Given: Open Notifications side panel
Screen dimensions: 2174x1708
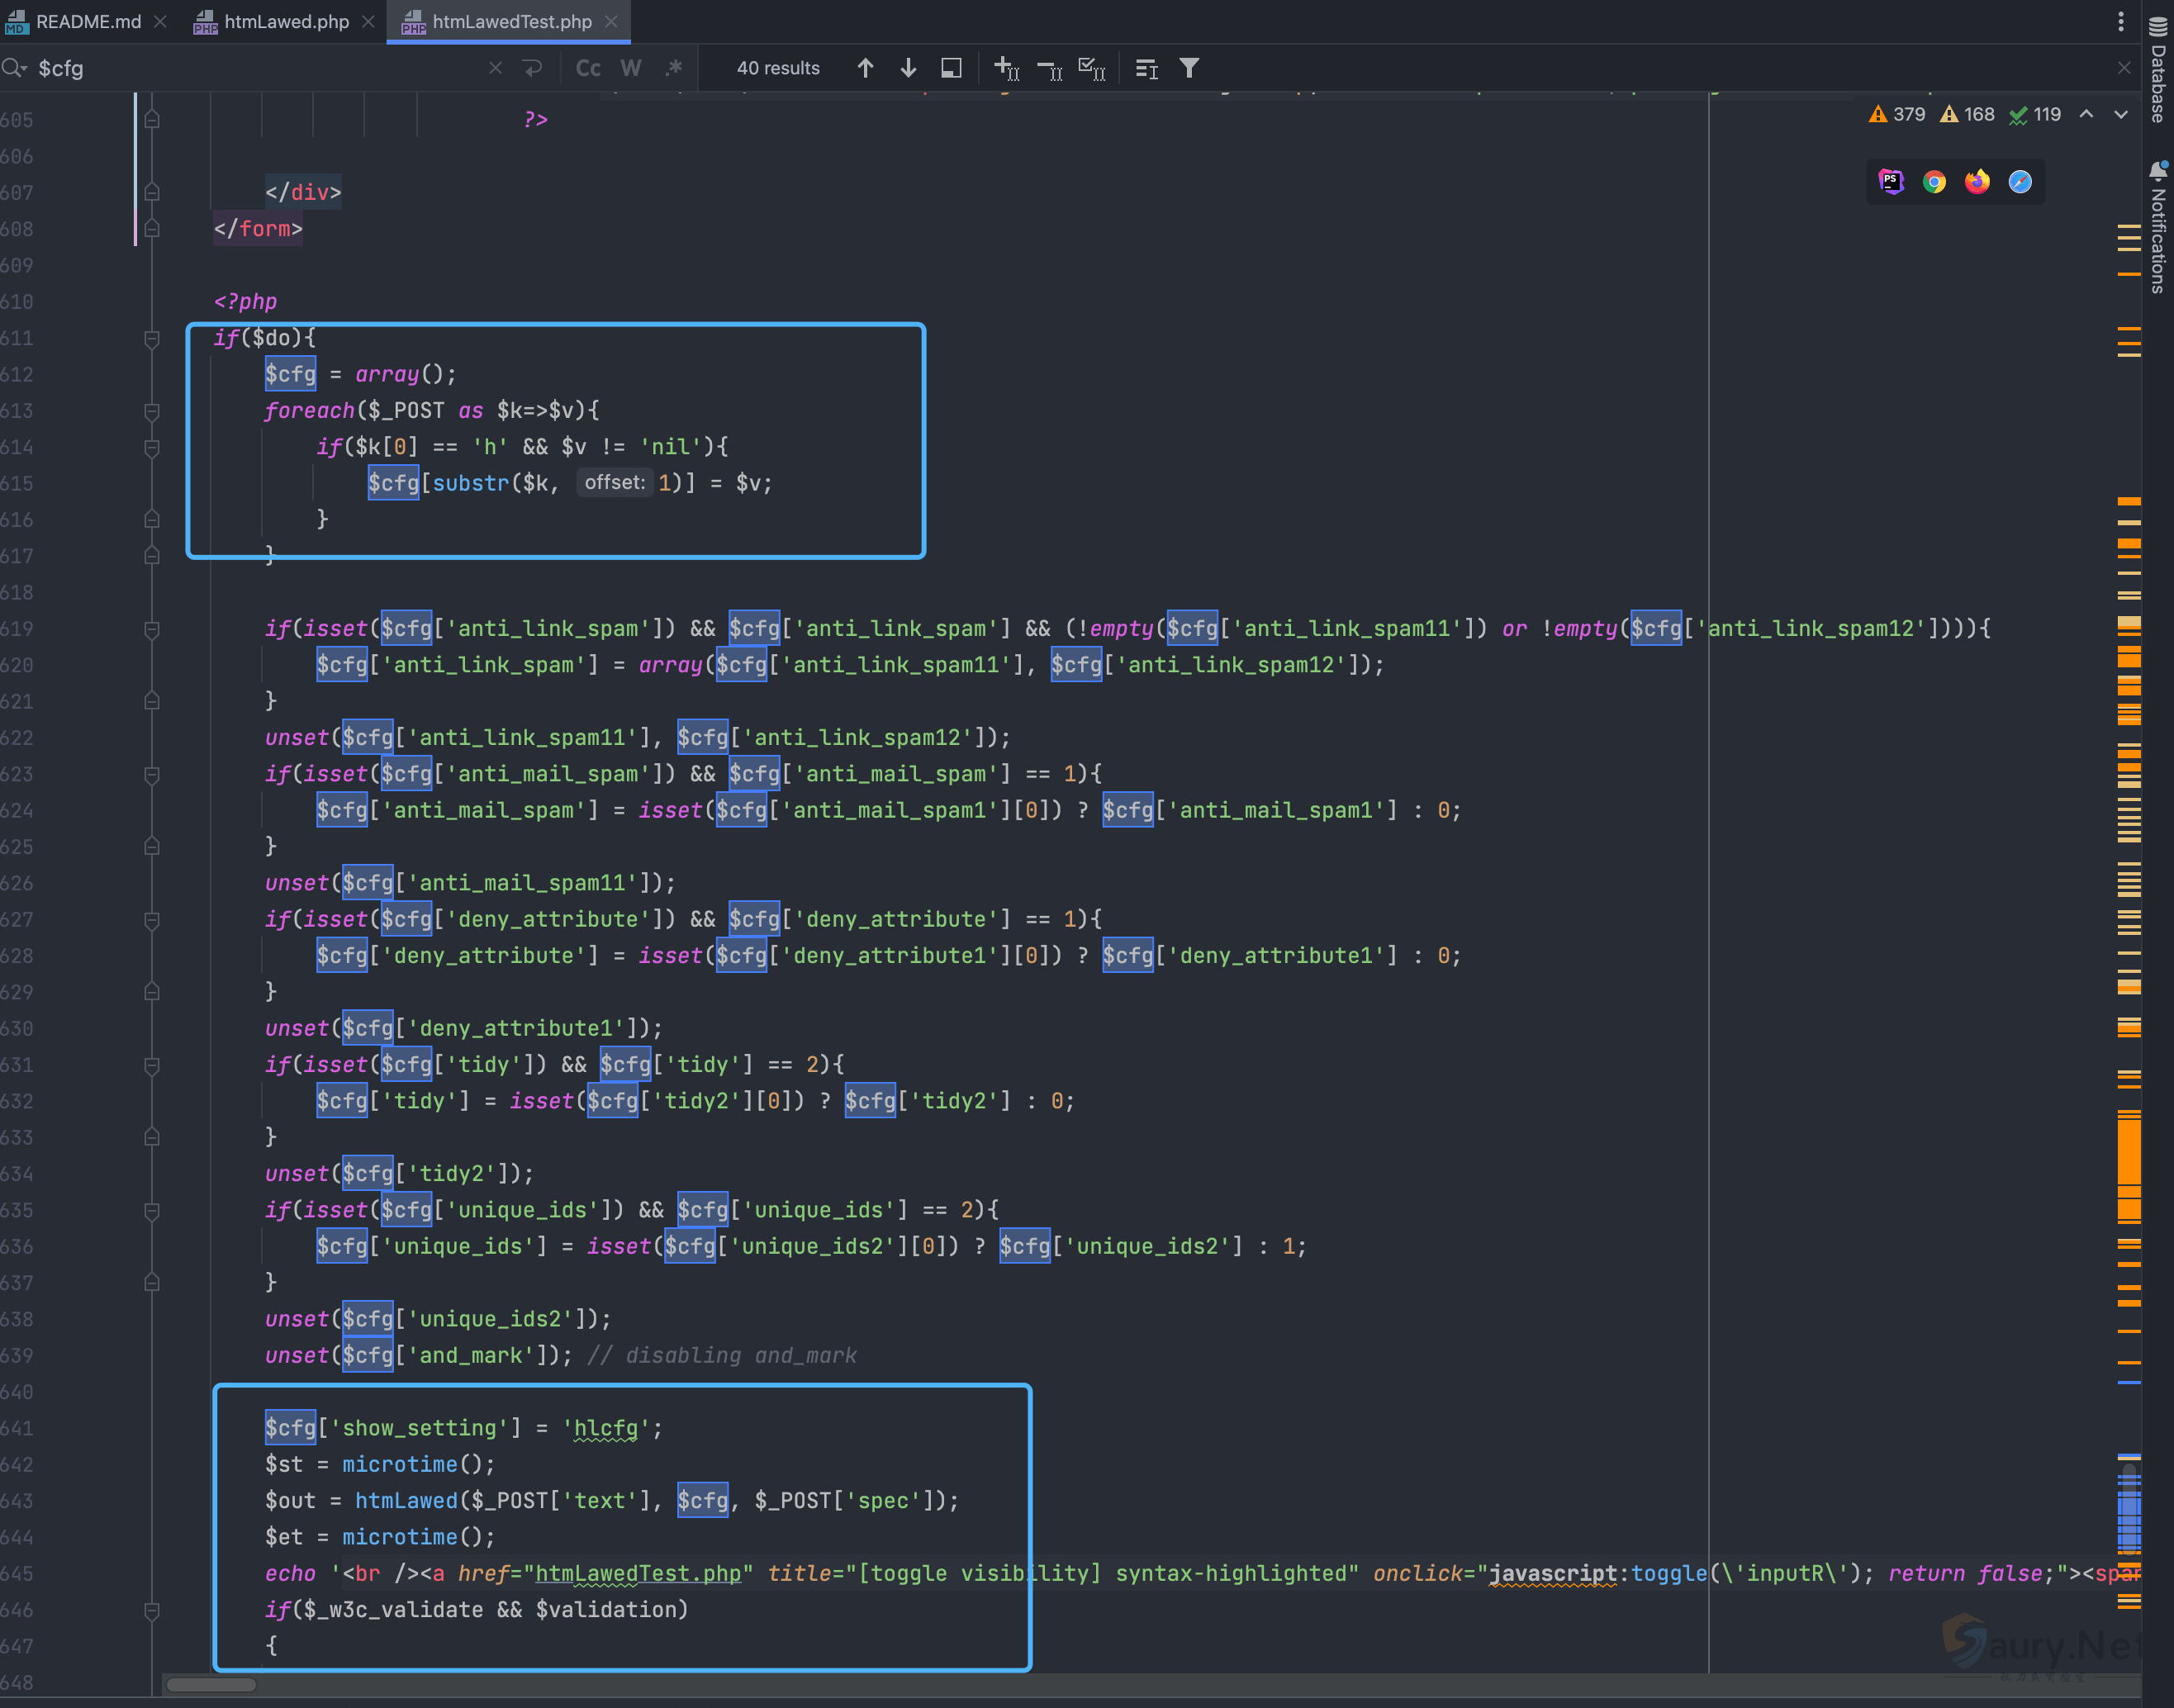Looking at the screenshot, I should [x=2158, y=230].
